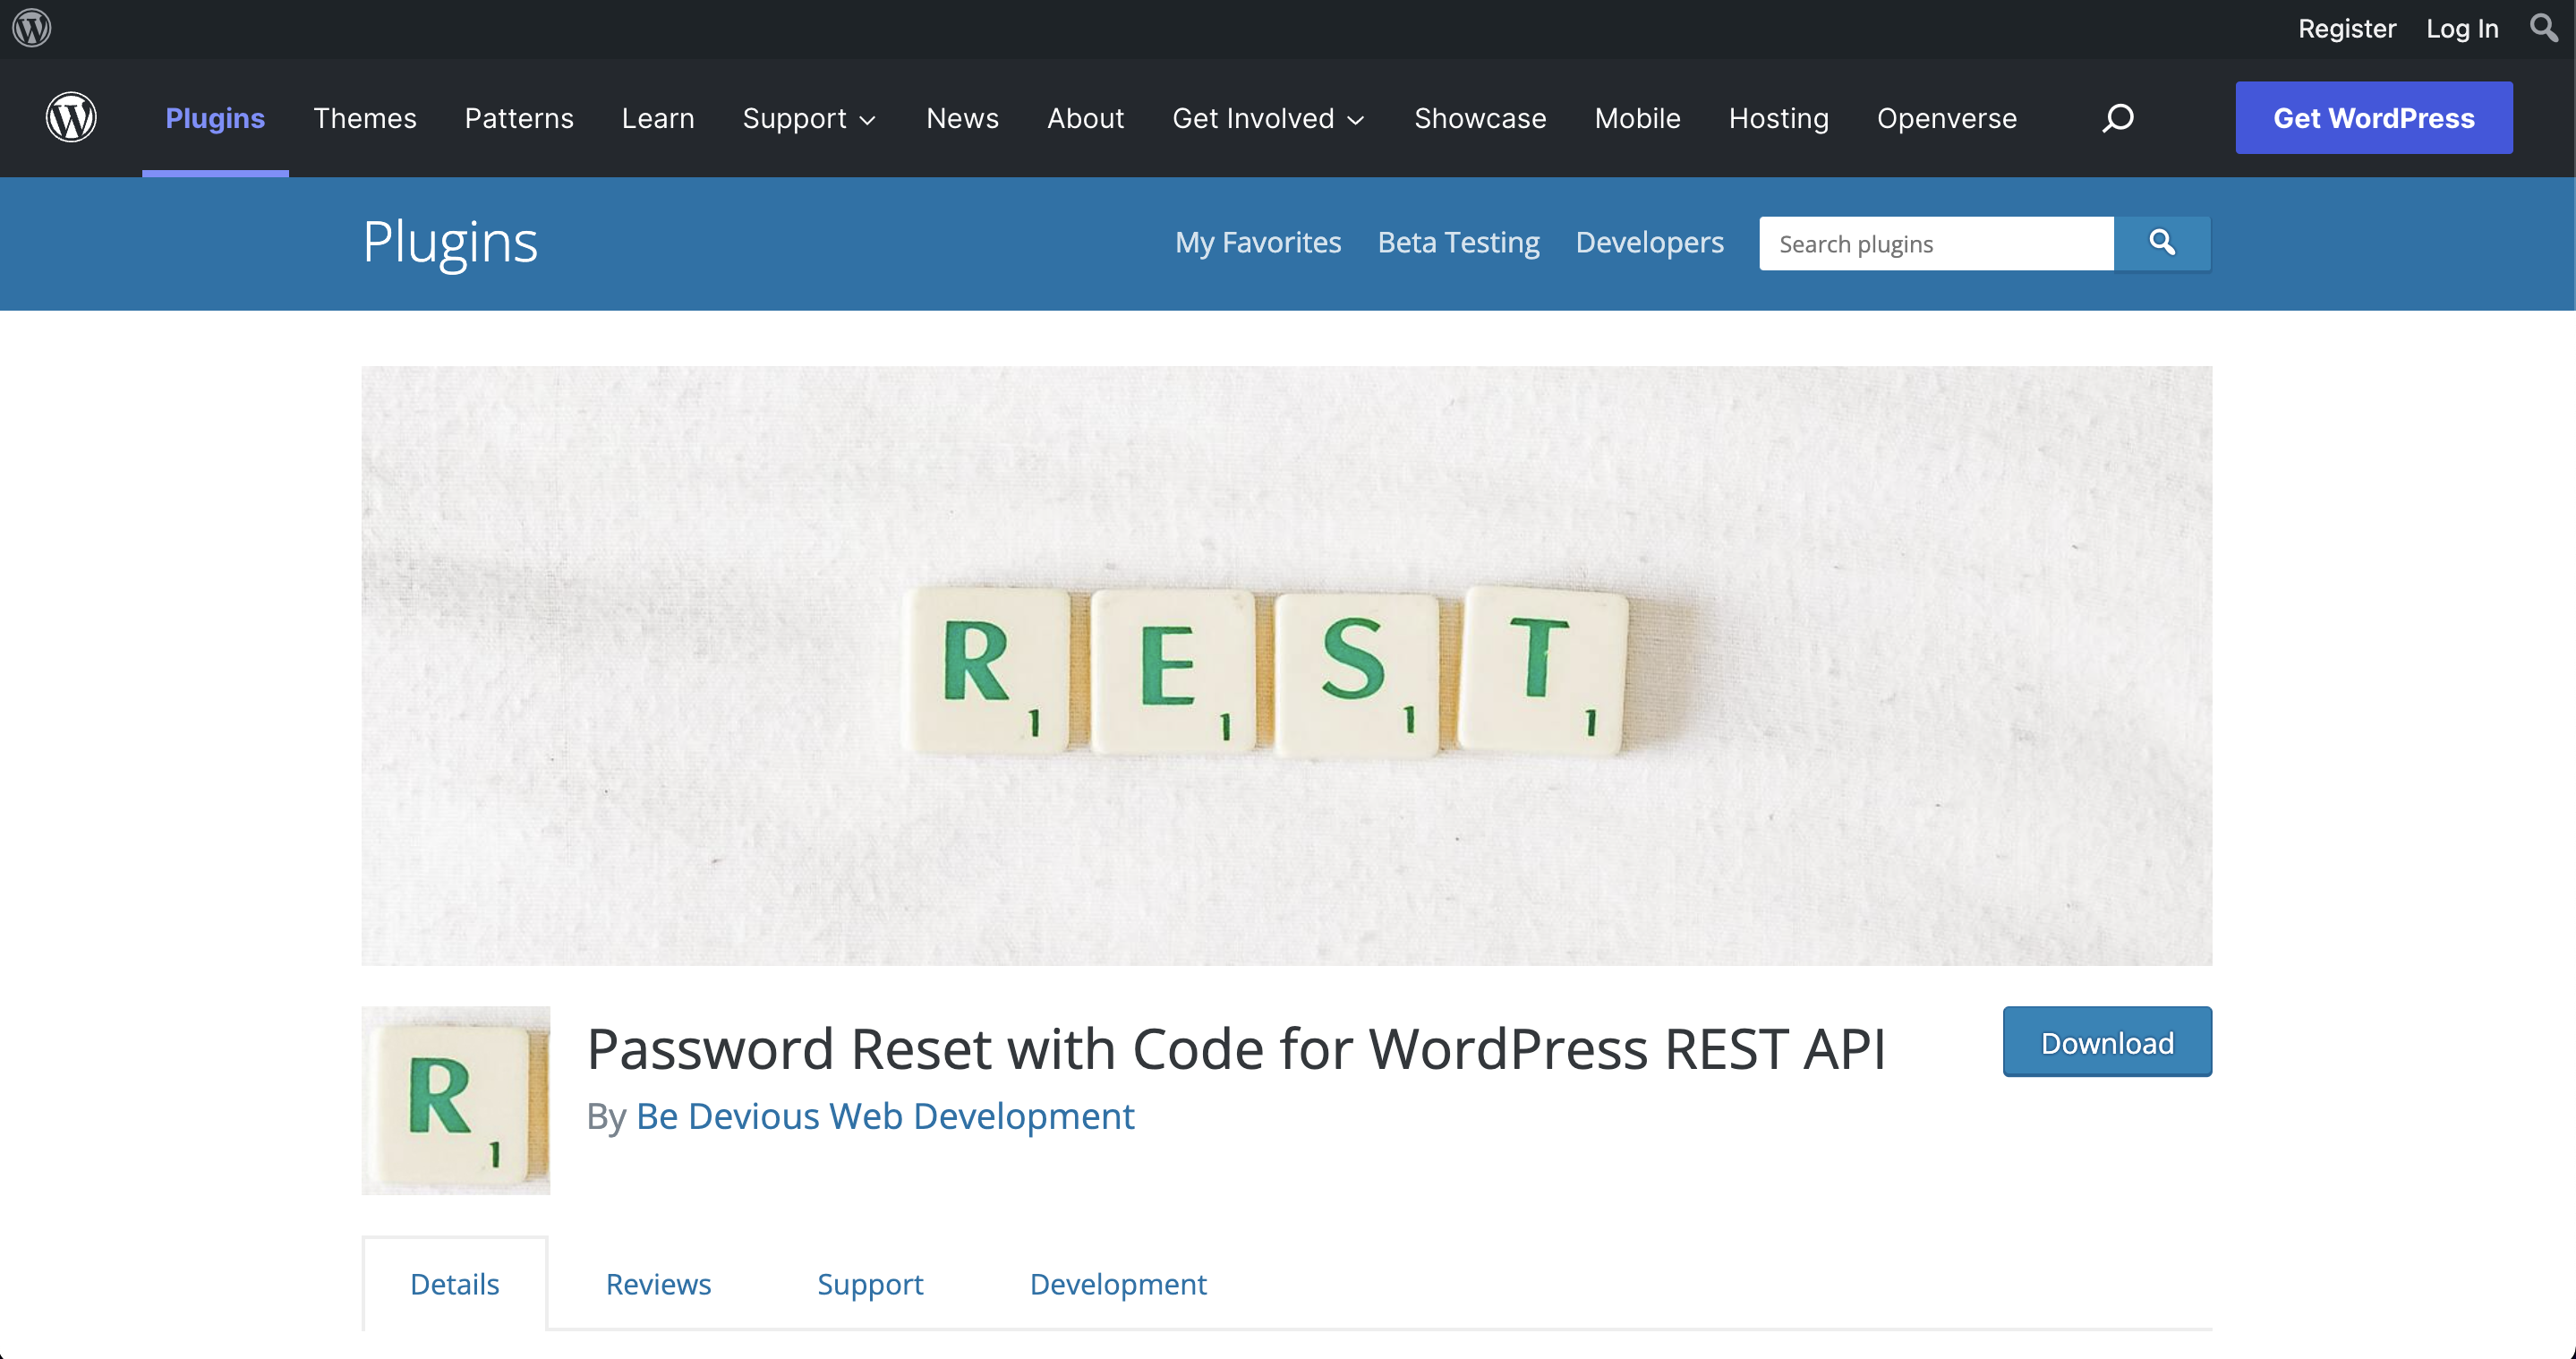Open My Favorites link

(x=1258, y=243)
